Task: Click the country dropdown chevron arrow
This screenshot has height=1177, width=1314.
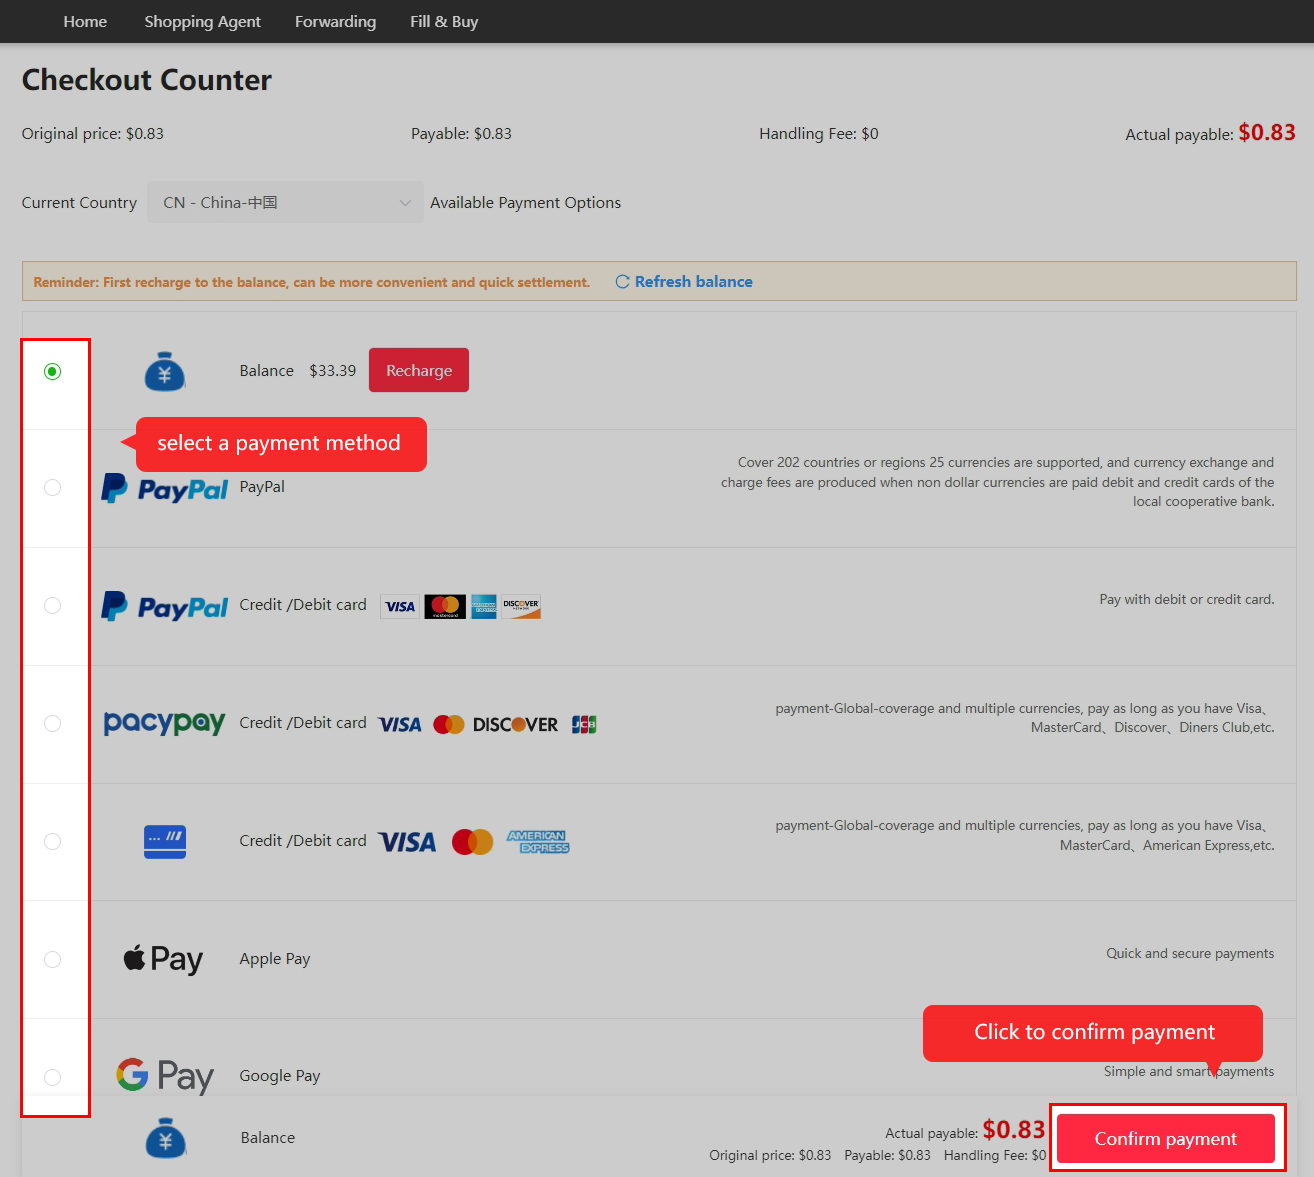Action: click(405, 203)
